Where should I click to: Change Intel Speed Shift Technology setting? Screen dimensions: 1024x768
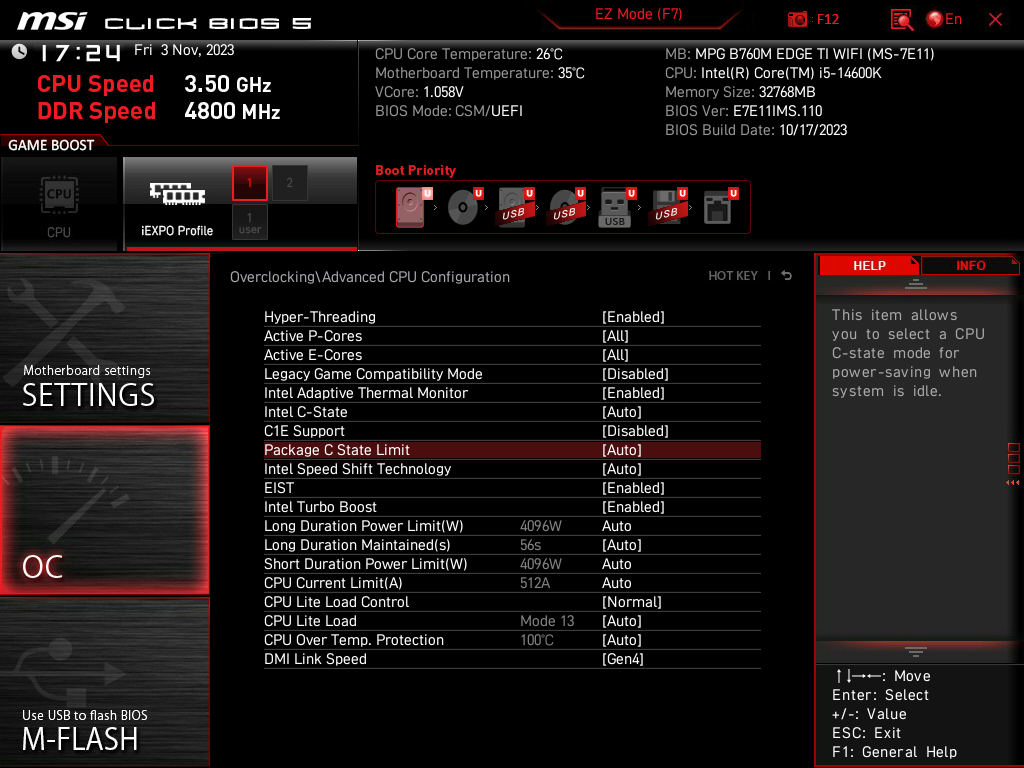pos(512,469)
